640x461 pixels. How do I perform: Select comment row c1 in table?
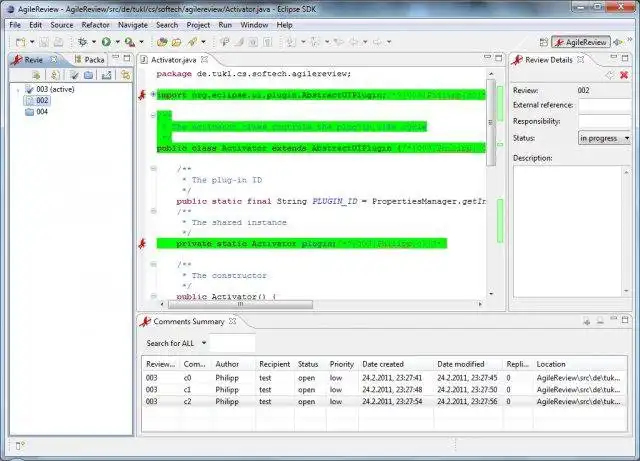tap(384, 390)
